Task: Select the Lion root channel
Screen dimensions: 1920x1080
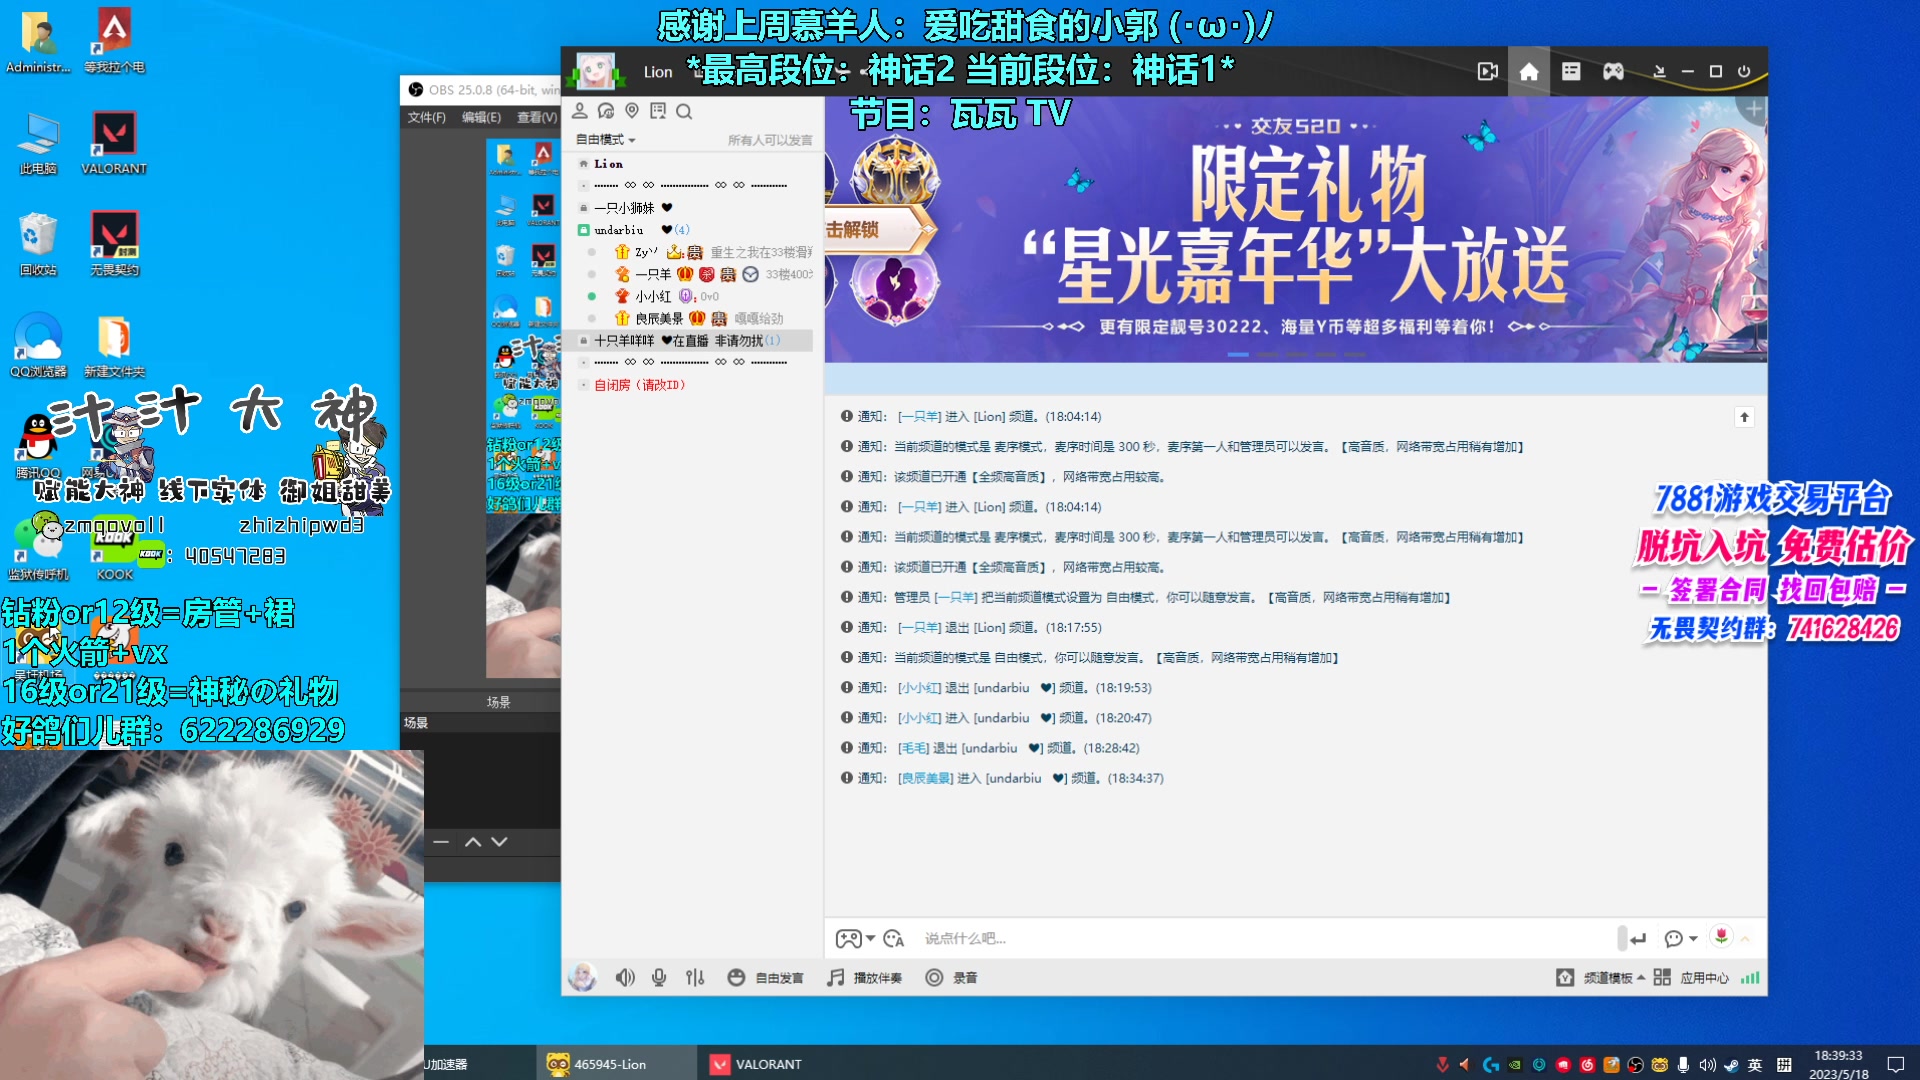Action: pos(608,164)
